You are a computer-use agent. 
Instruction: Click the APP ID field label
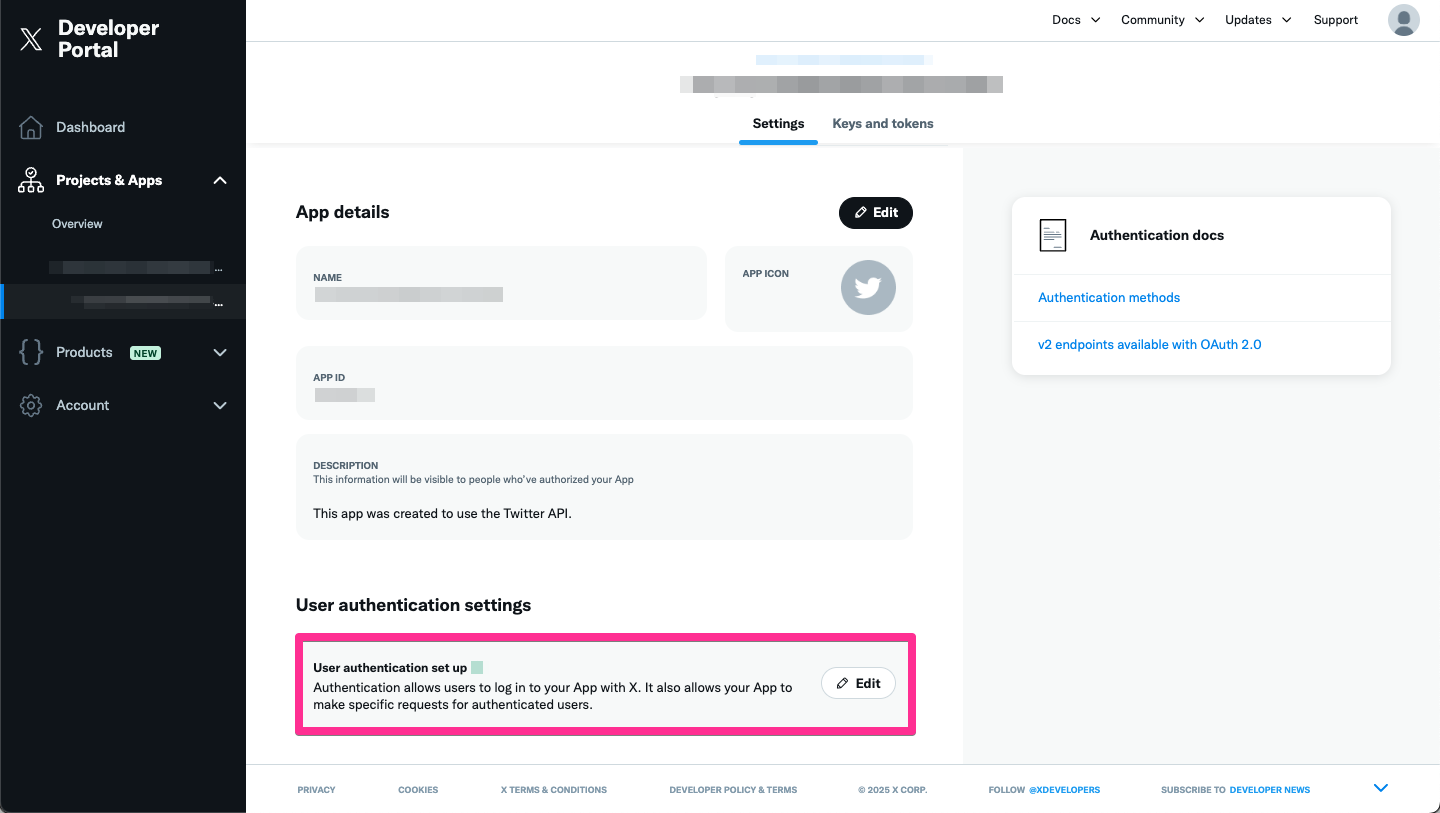pos(329,378)
